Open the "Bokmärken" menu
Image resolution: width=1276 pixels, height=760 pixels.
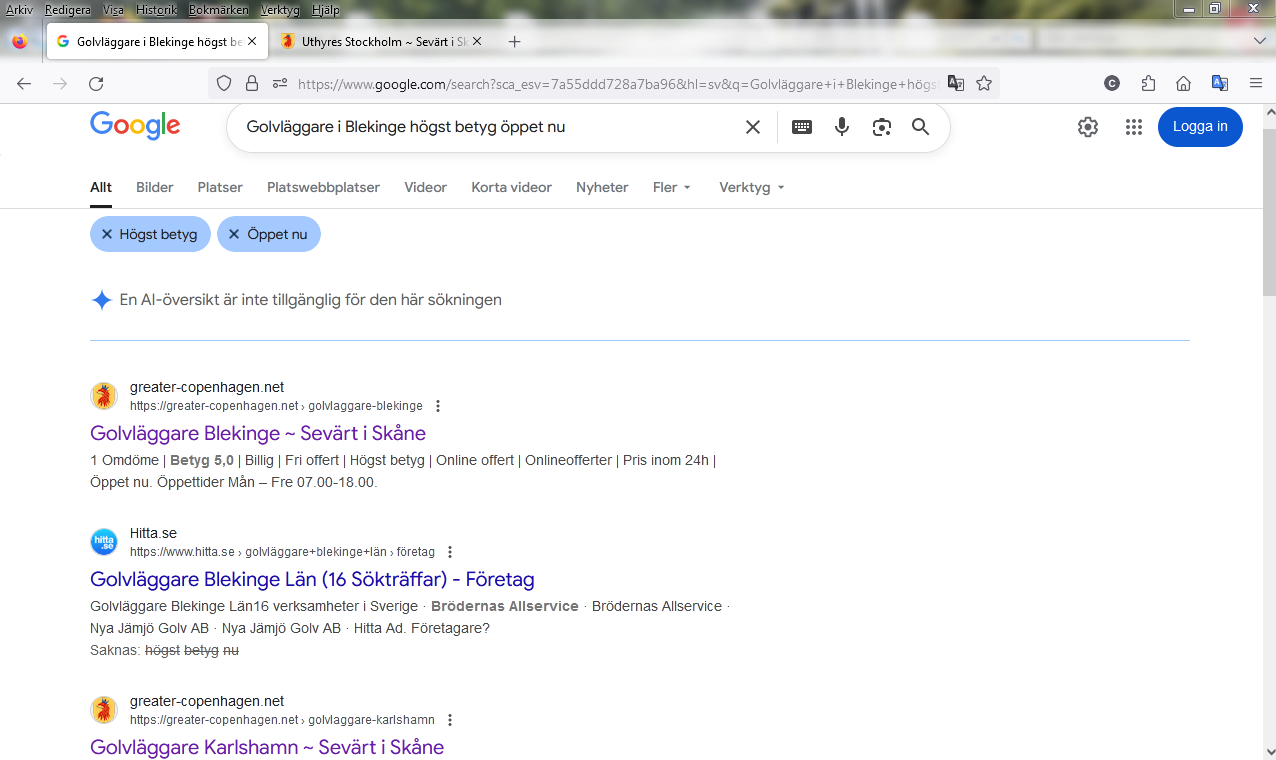coord(218,10)
